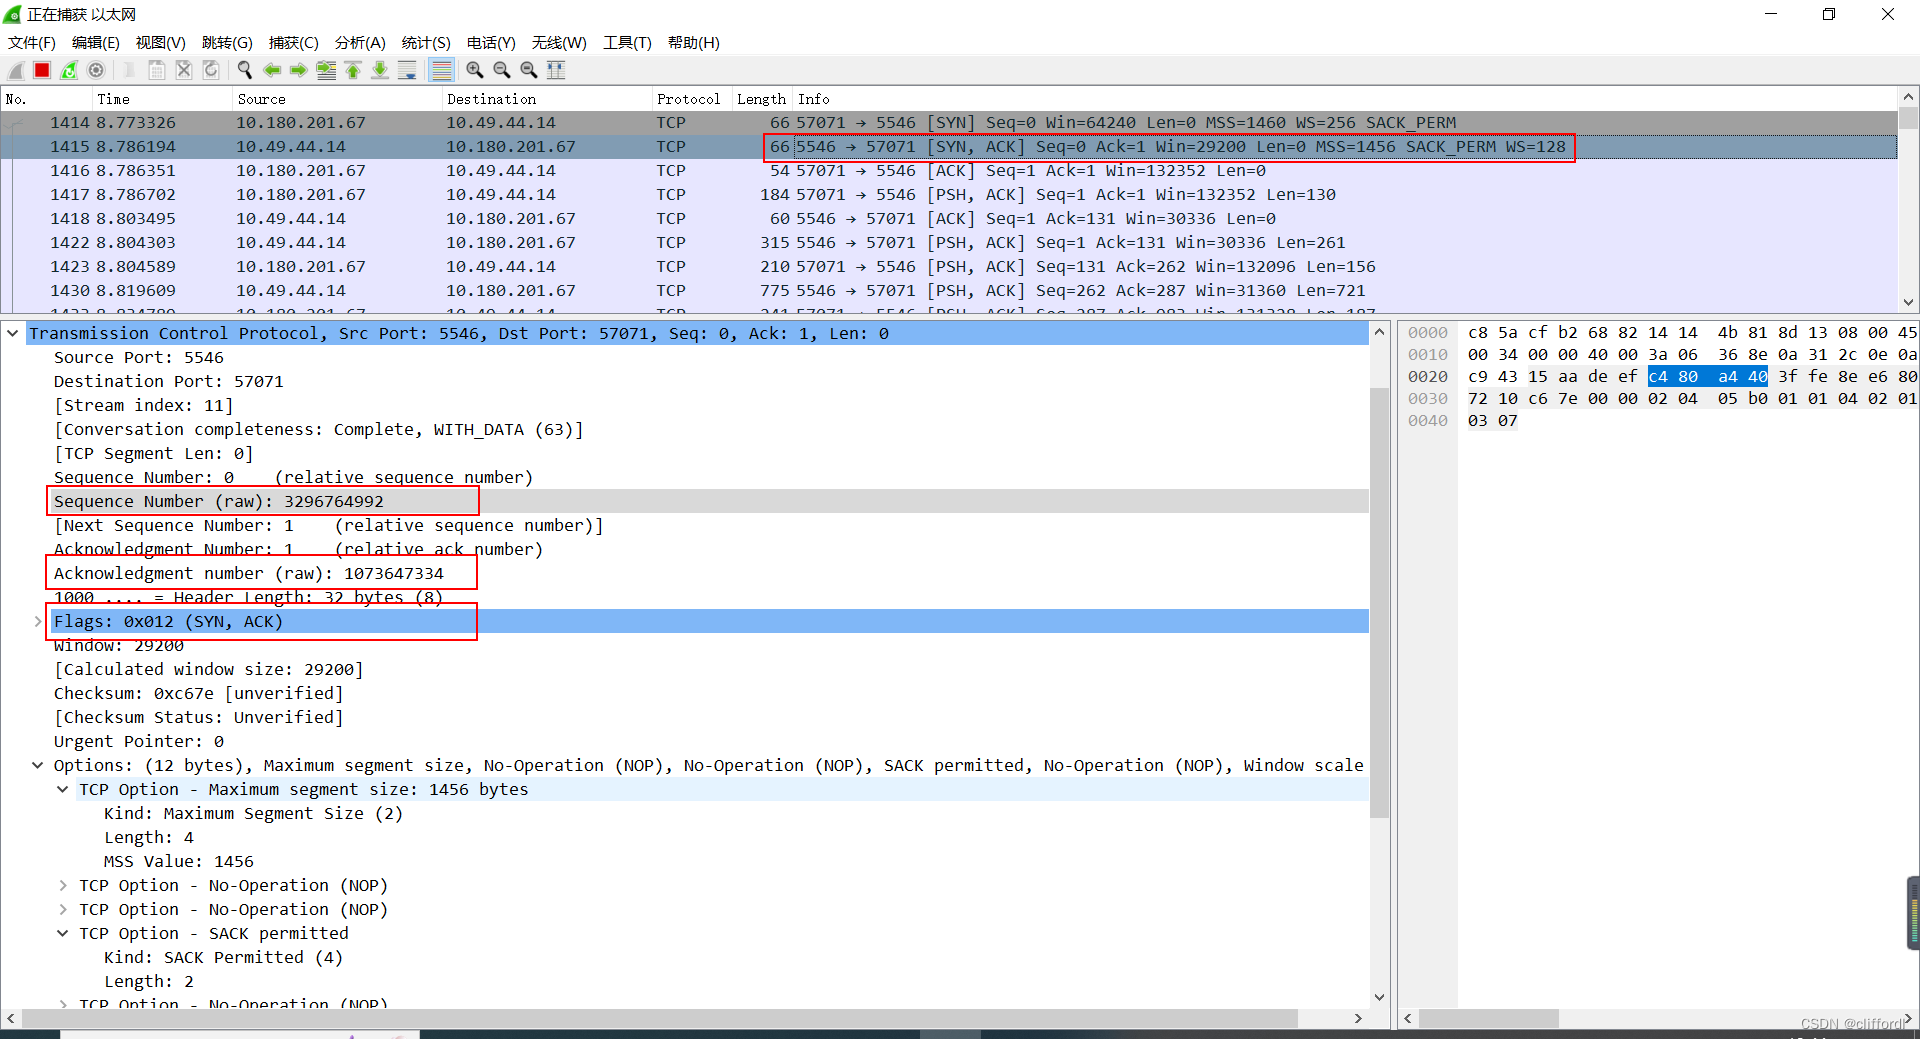Image resolution: width=1920 pixels, height=1039 pixels.
Task: Jump to the last packet
Action: pyautogui.click(x=380, y=70)
